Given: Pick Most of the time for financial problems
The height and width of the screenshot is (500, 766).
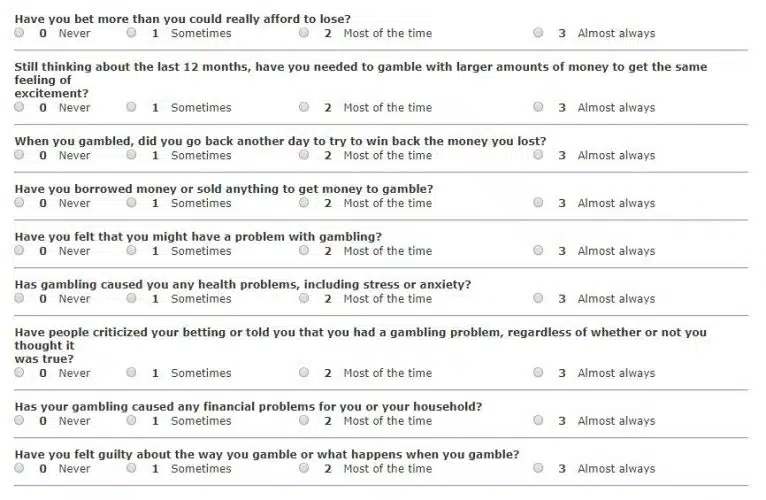Looking at the screenshot, I should coord(304,421).
